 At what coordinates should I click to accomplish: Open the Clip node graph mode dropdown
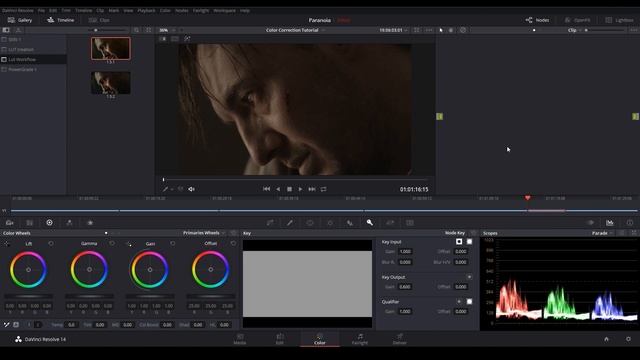tap(574, 30)
